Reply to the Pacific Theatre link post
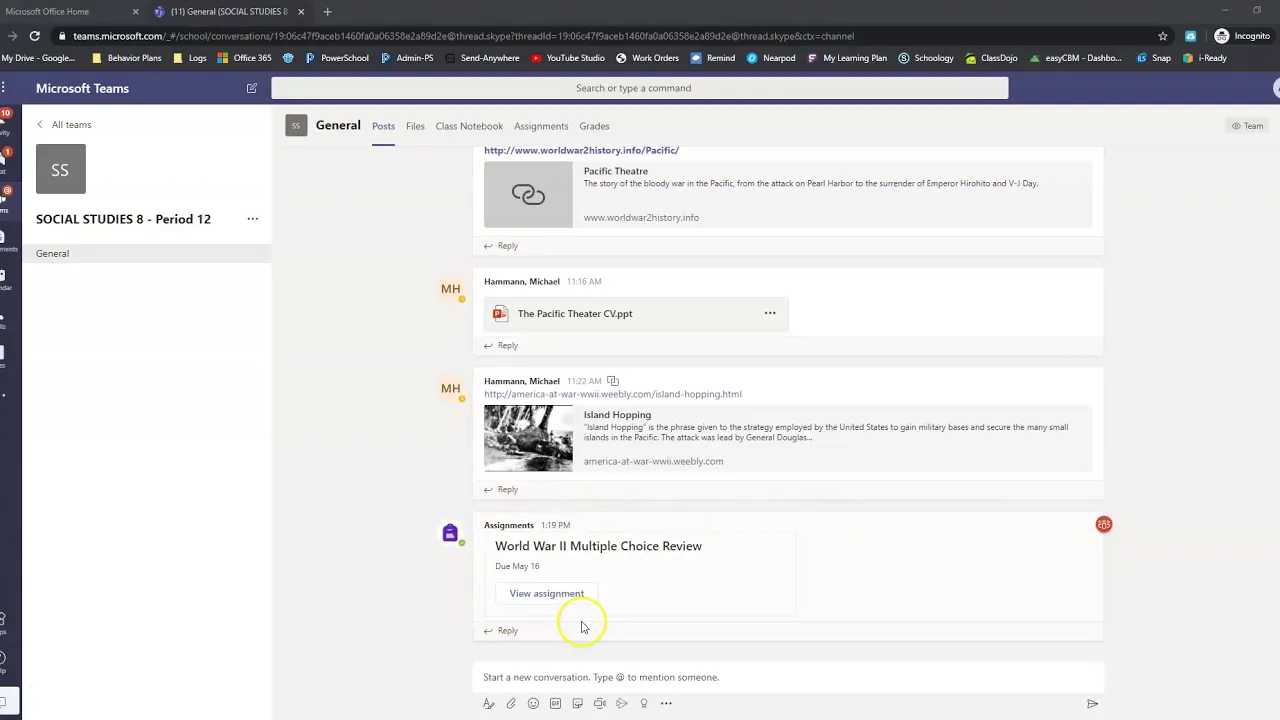Viewport: 1280px width, 720px height. tap(501, 246)
